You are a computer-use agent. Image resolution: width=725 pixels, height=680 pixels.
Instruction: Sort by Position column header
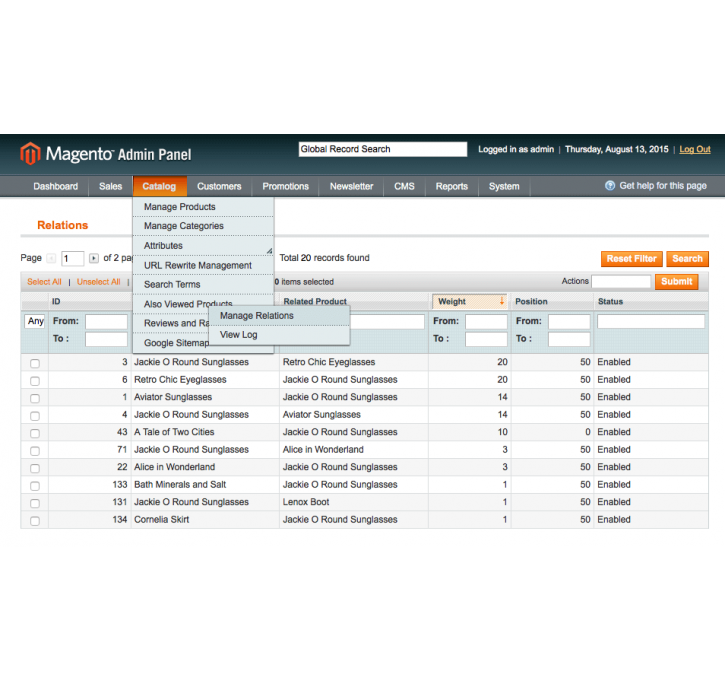click(x=531, y=301)
